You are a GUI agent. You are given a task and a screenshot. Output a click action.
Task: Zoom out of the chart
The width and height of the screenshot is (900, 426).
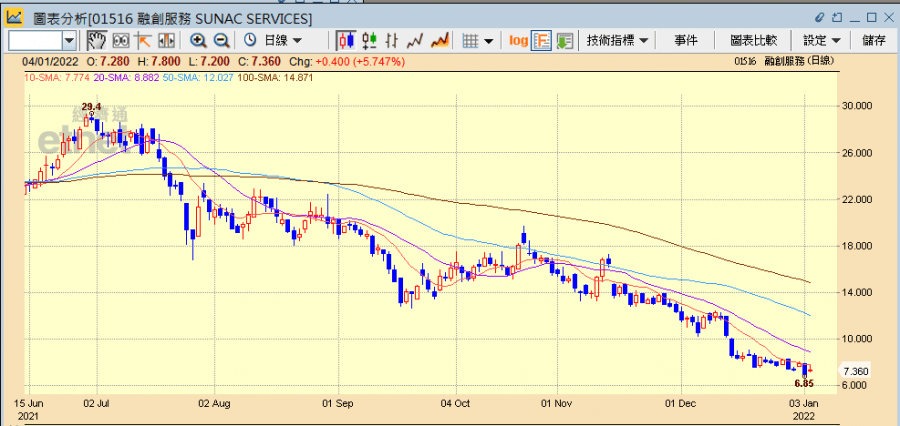(x=221, y=40)
